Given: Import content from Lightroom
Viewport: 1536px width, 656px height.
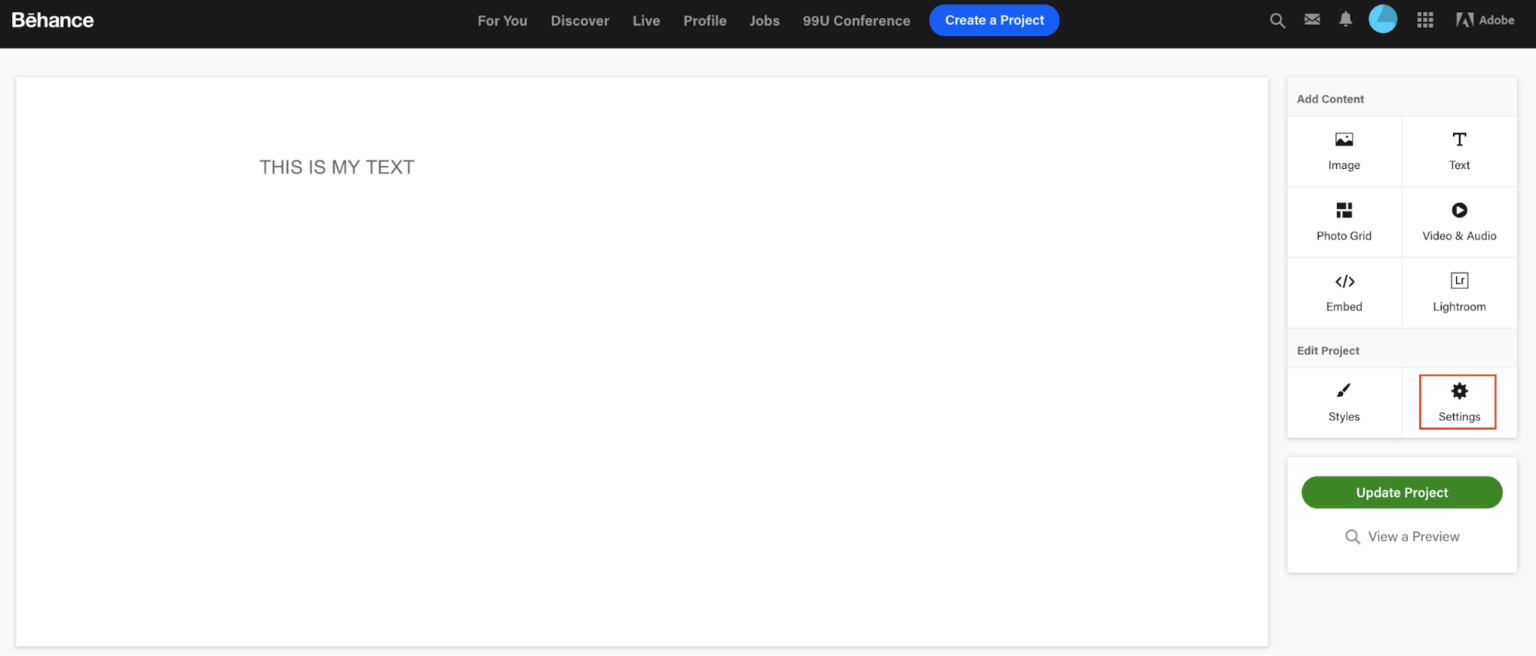Looking at the screenshot, I should pos(1458,292).
